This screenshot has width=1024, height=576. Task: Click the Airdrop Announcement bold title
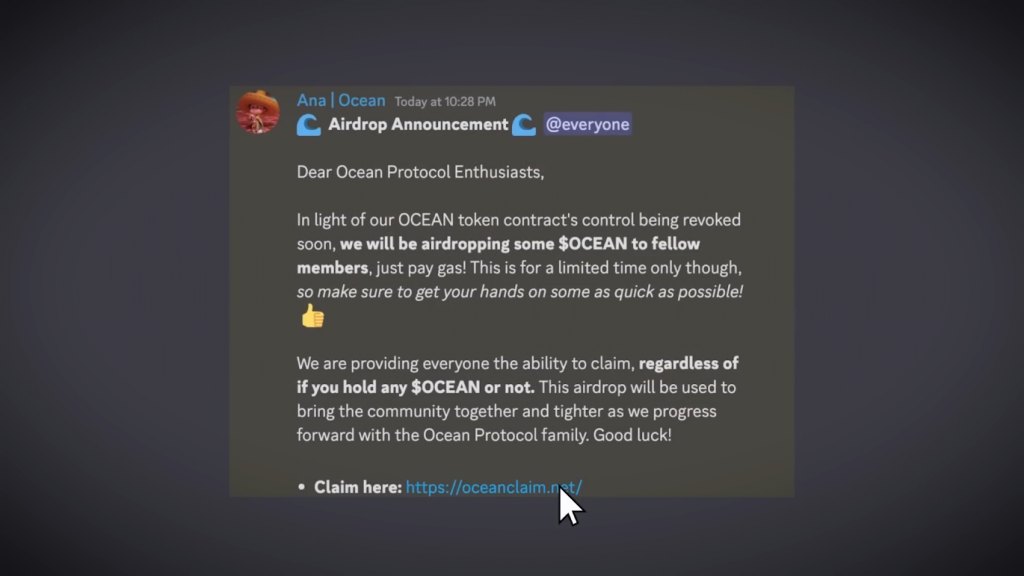coord(418,124)
